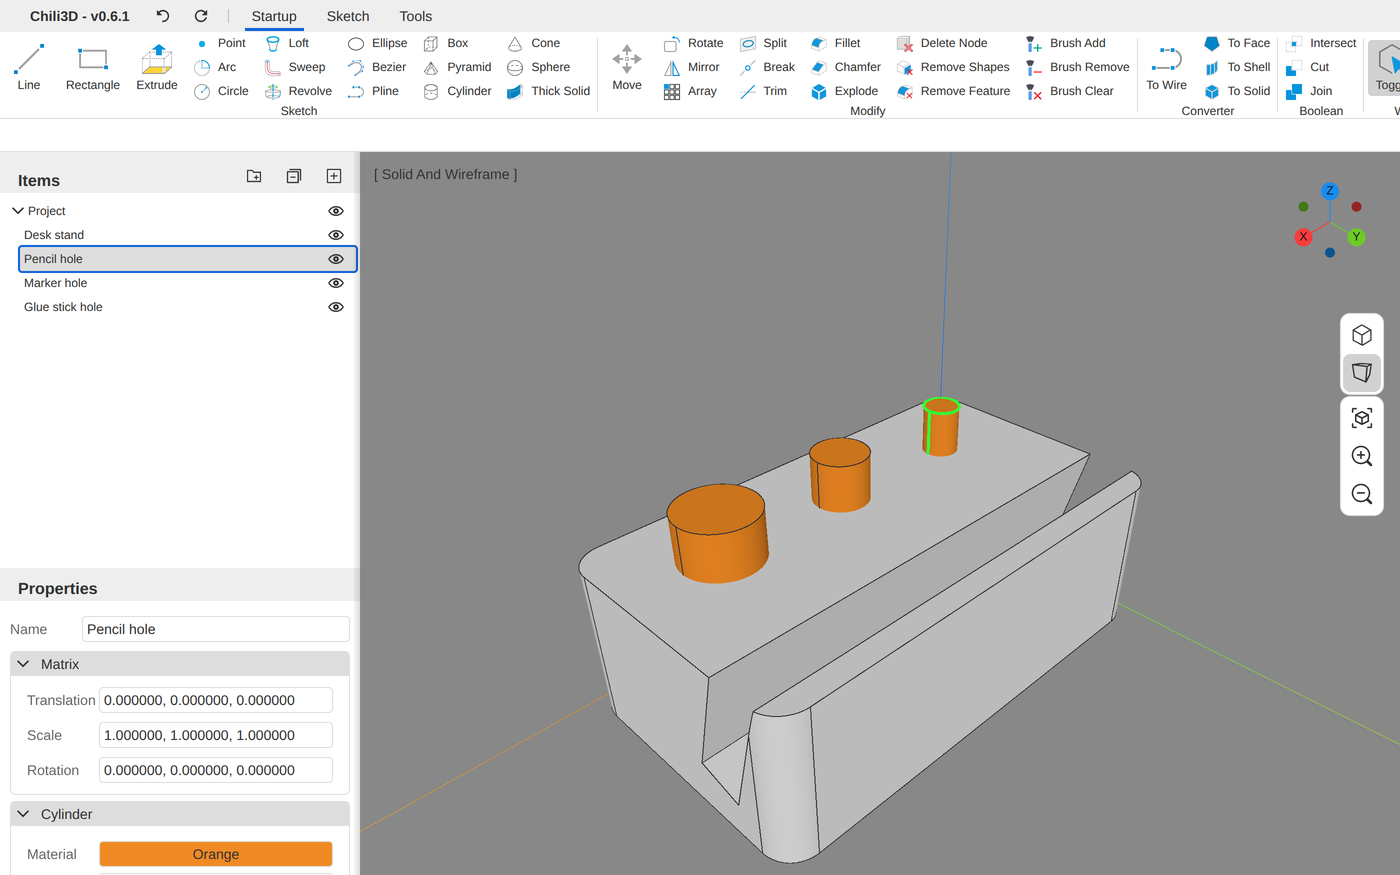The height and width of the screenshot is (875, 1400).
Task: Apply the Thick Solid tool
Action: pyautogui.click(x=548, y=91)
